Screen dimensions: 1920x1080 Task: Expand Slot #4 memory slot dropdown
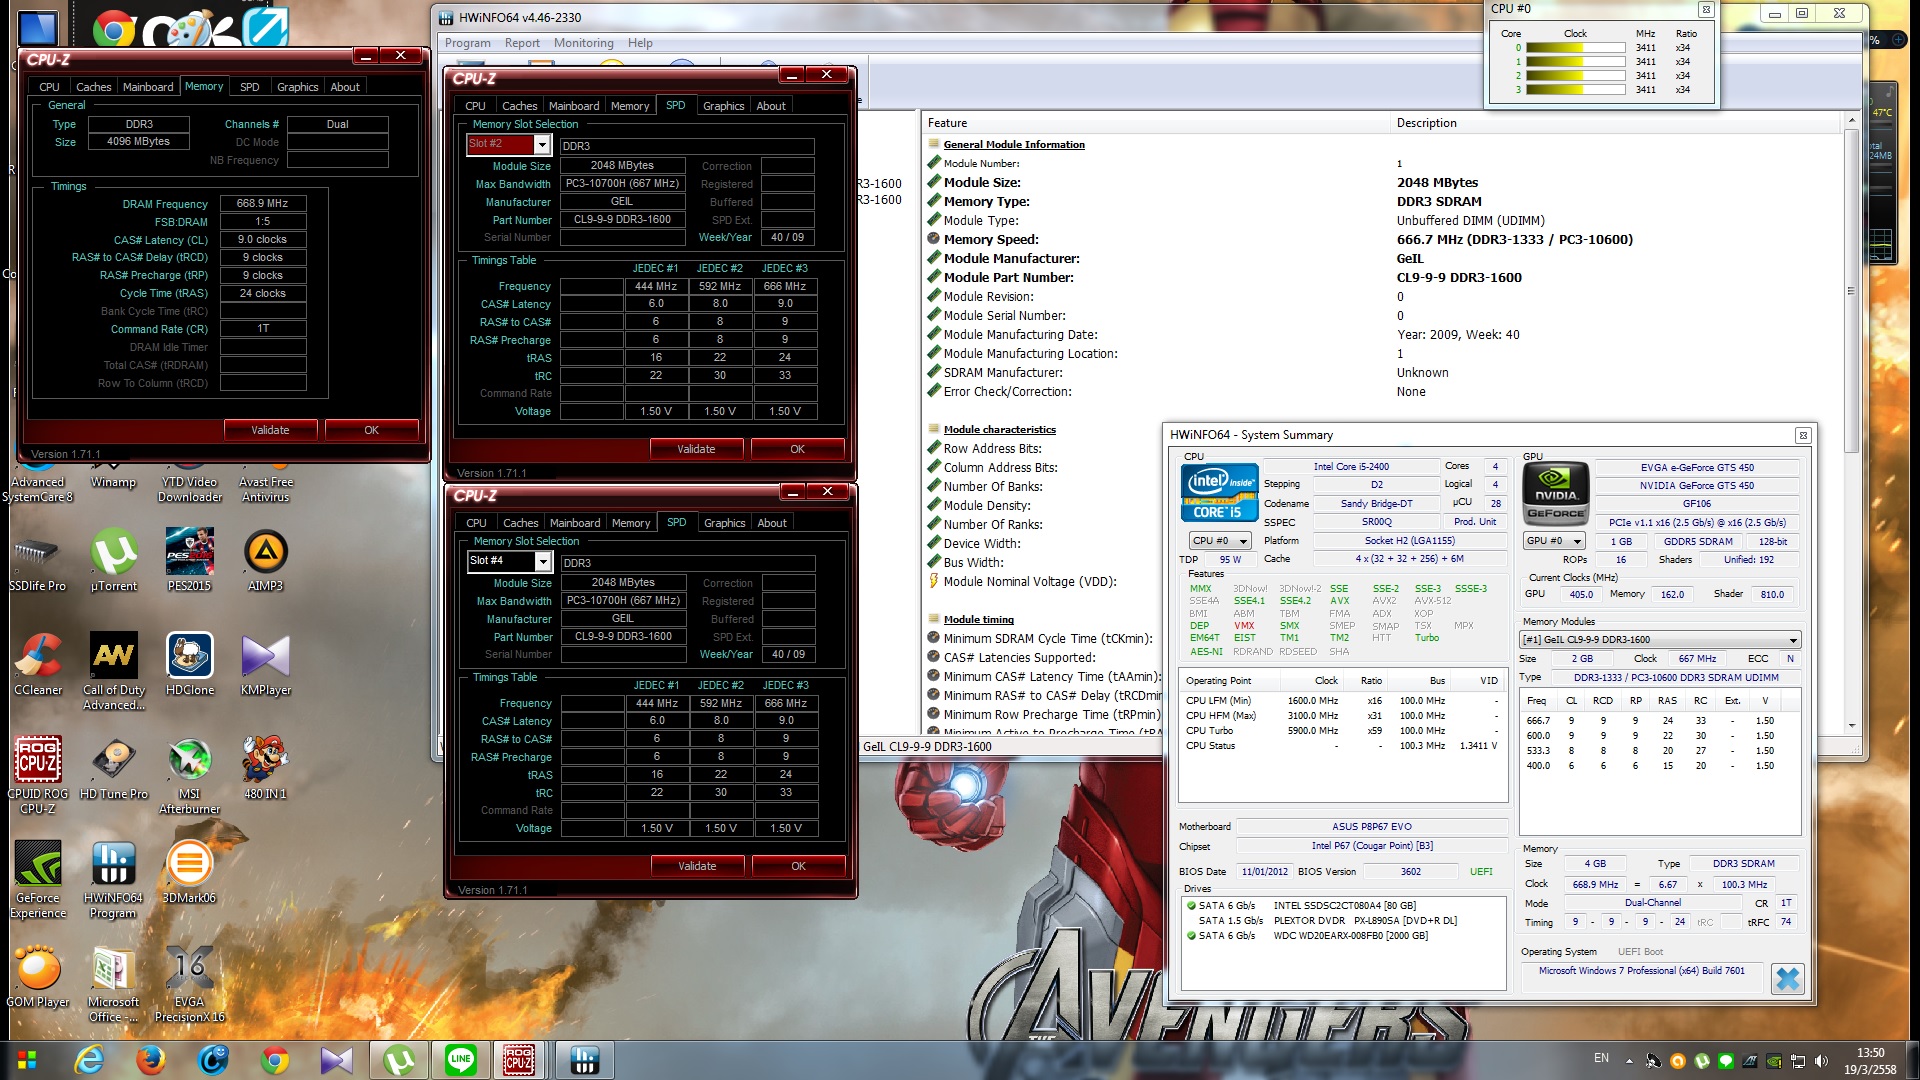[543, 562]
